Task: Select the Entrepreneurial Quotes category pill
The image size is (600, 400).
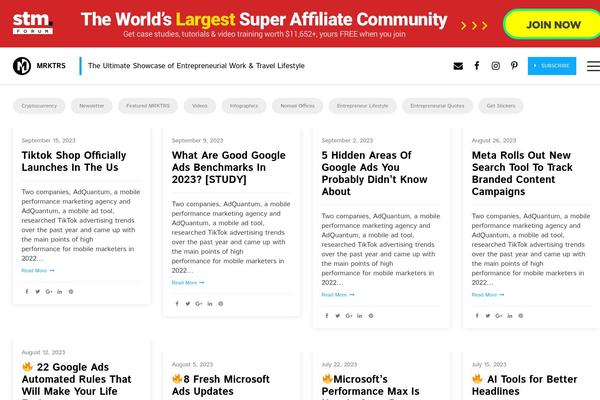Action: (x=437, y=106)
